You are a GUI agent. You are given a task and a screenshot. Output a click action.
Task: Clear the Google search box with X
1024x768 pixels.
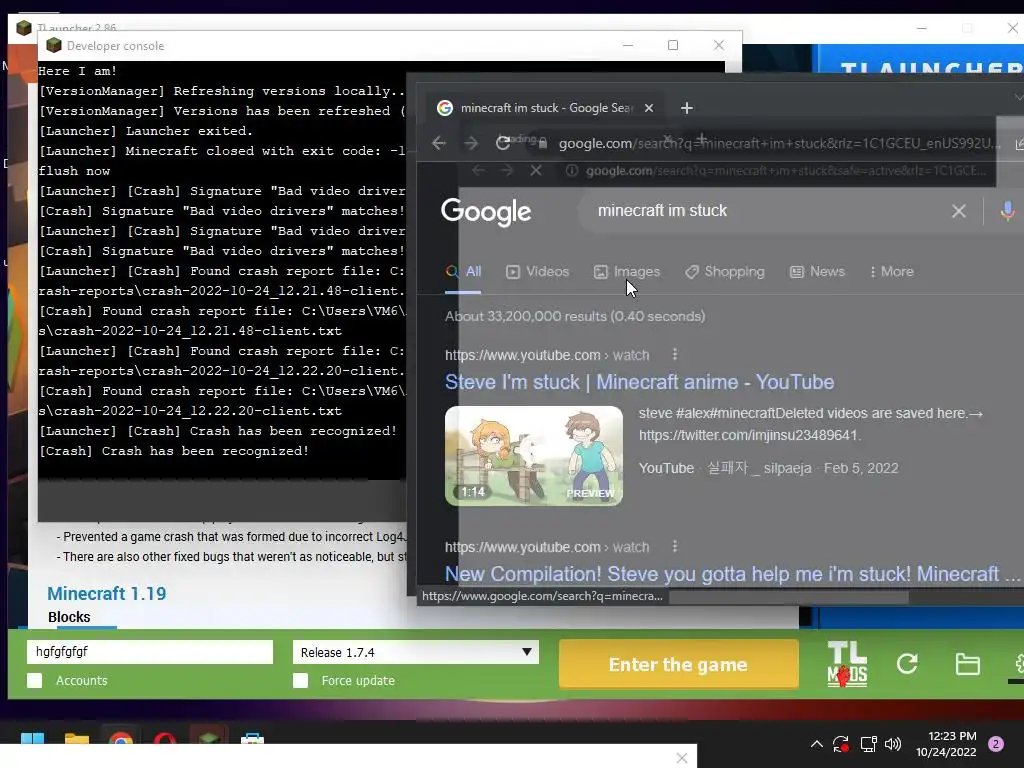pos(958,211)
